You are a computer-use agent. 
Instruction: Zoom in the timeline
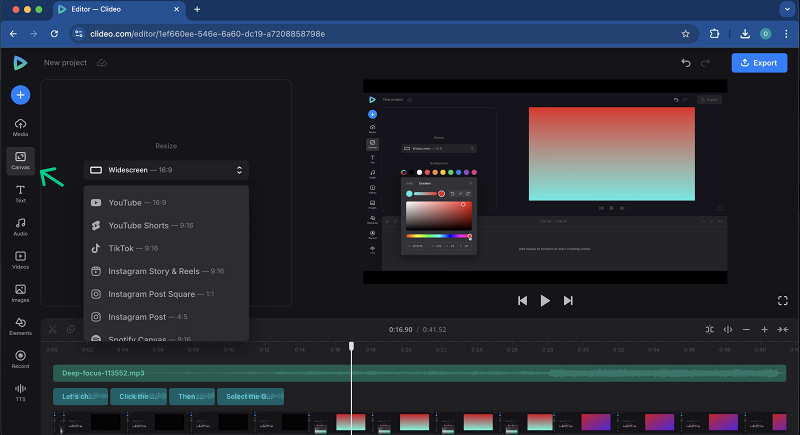pos(764,329)
